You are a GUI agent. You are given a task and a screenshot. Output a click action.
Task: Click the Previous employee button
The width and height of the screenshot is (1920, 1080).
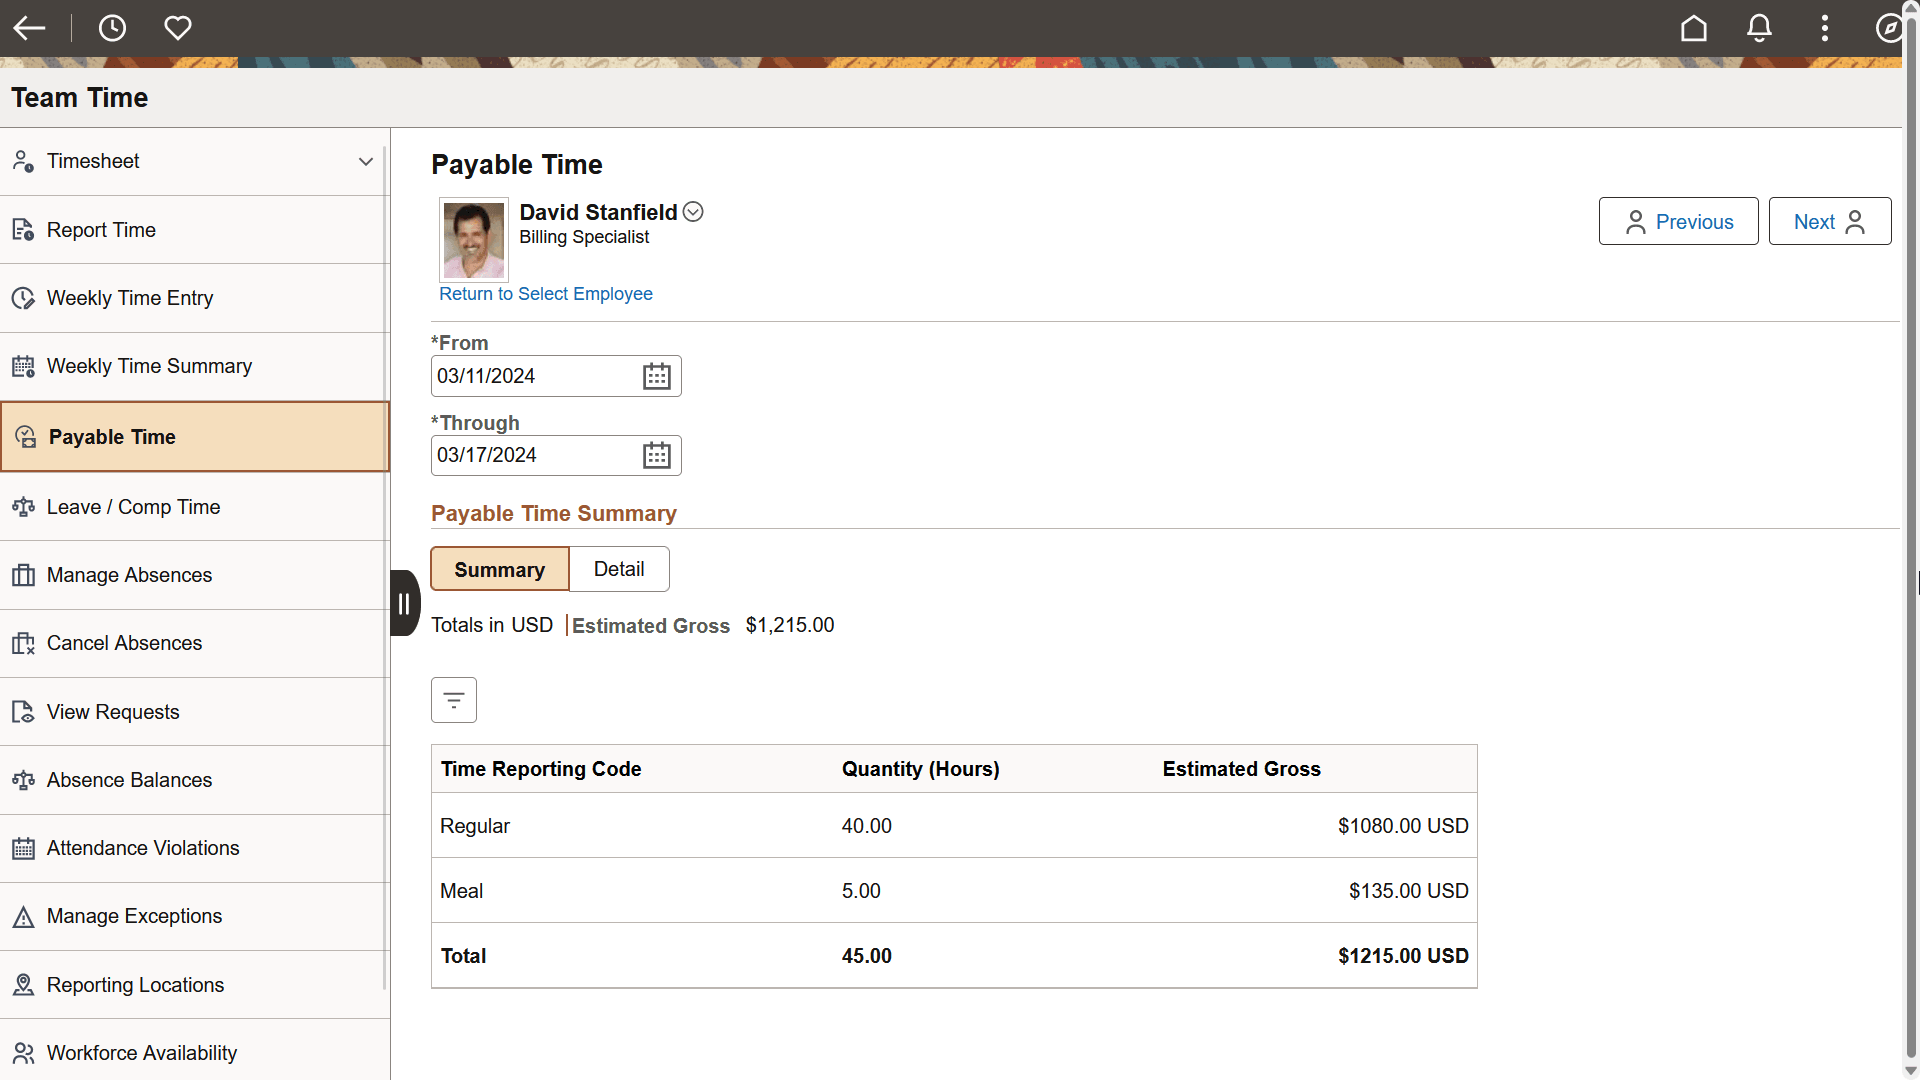tap(1678, 221)
